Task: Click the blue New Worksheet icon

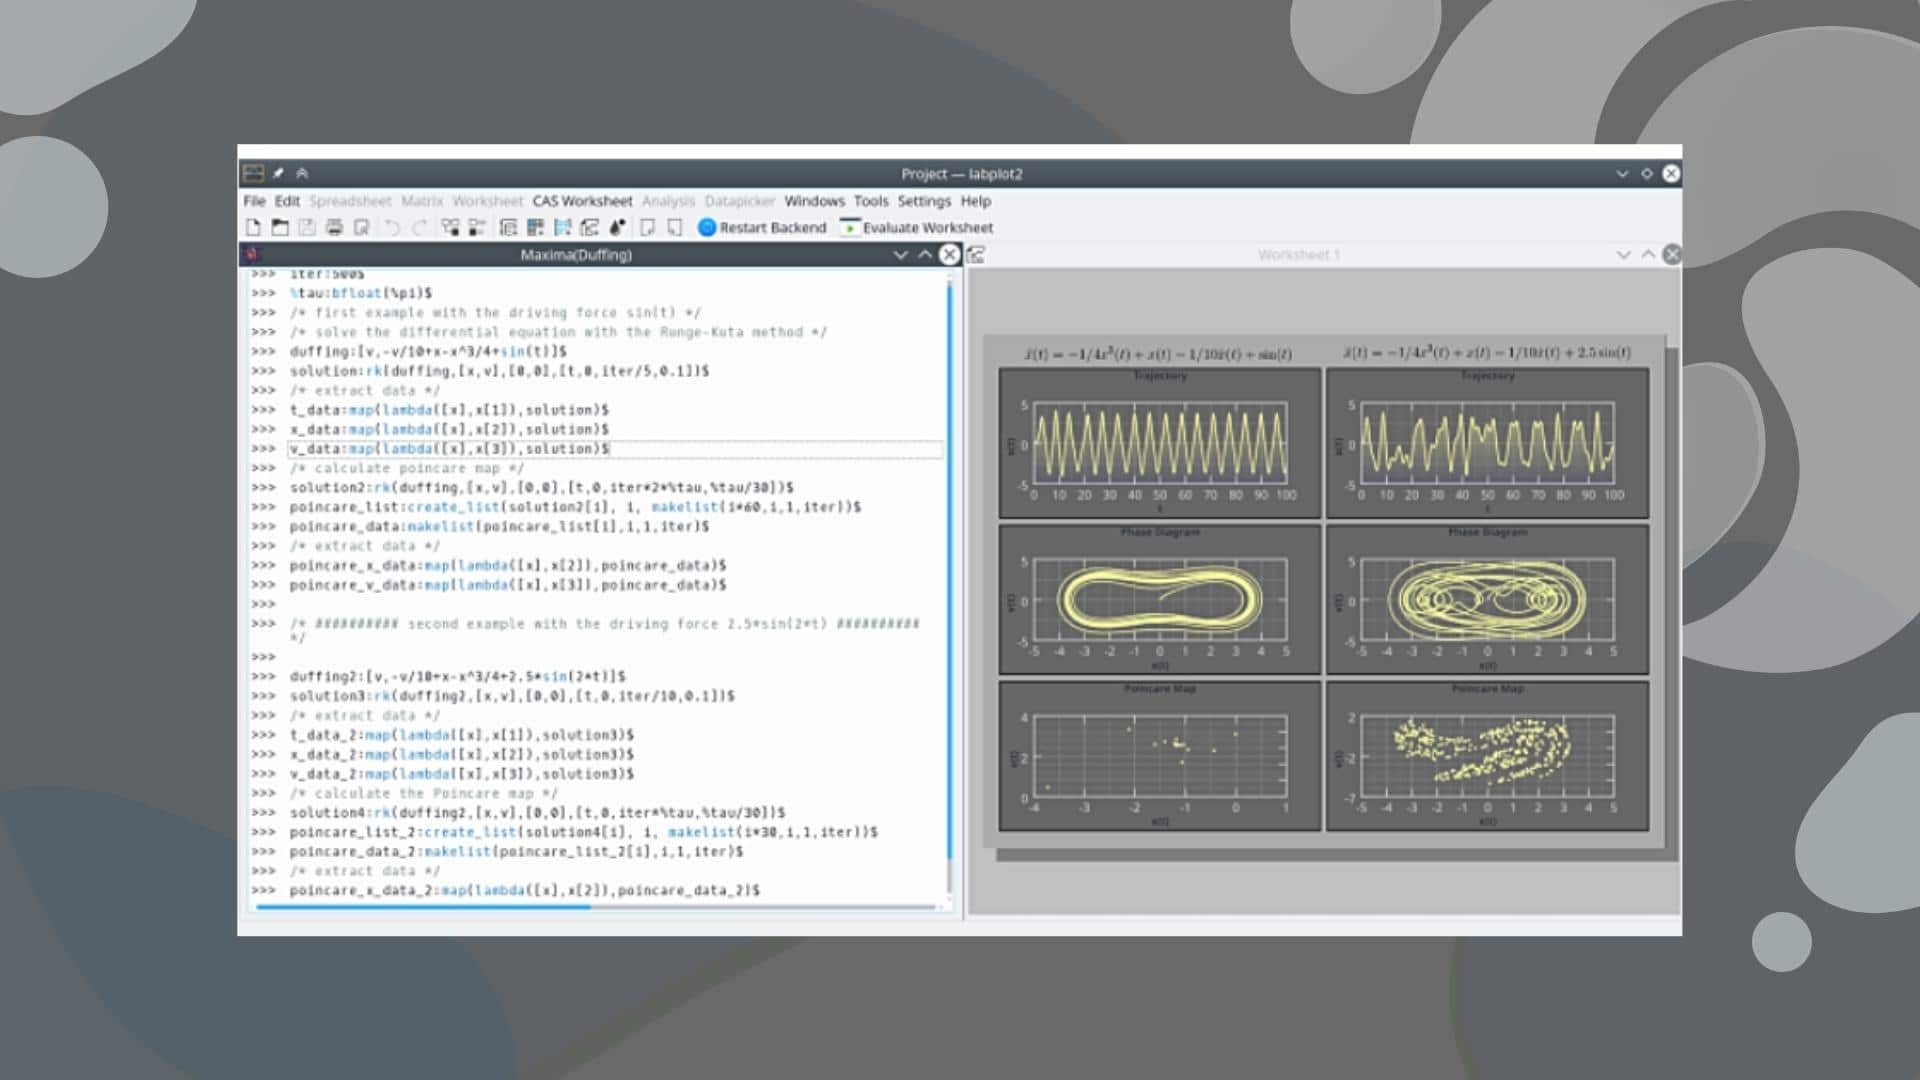Action: click(x=562, y=228)
